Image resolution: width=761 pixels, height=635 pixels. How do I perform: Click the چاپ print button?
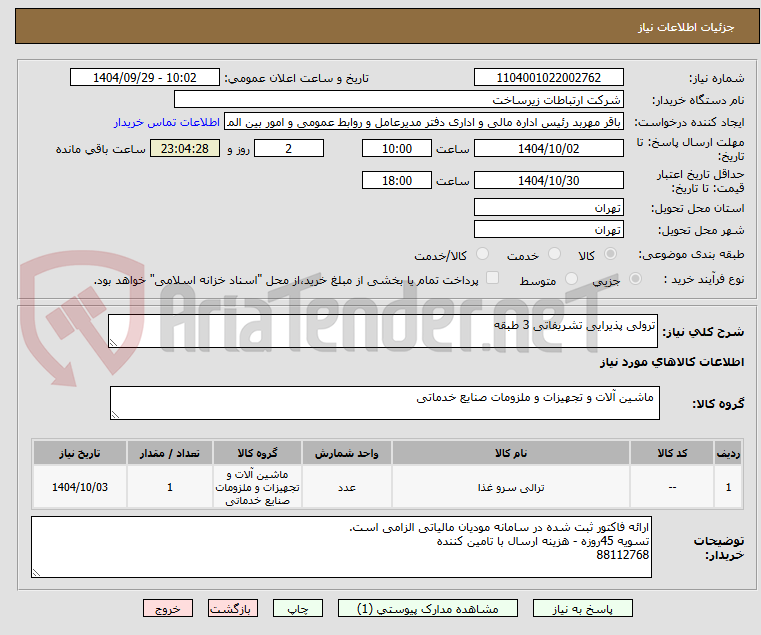pos(298,608)
